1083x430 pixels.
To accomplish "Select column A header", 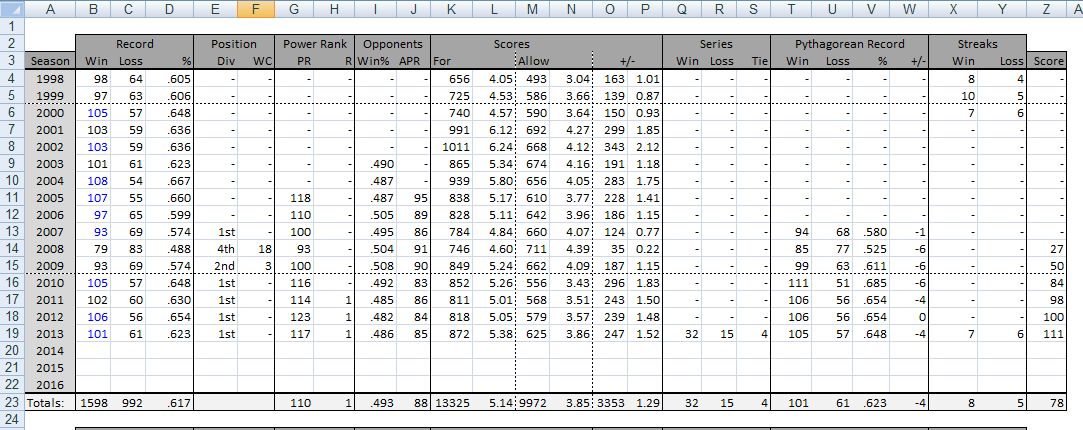I will pos(50,9).
